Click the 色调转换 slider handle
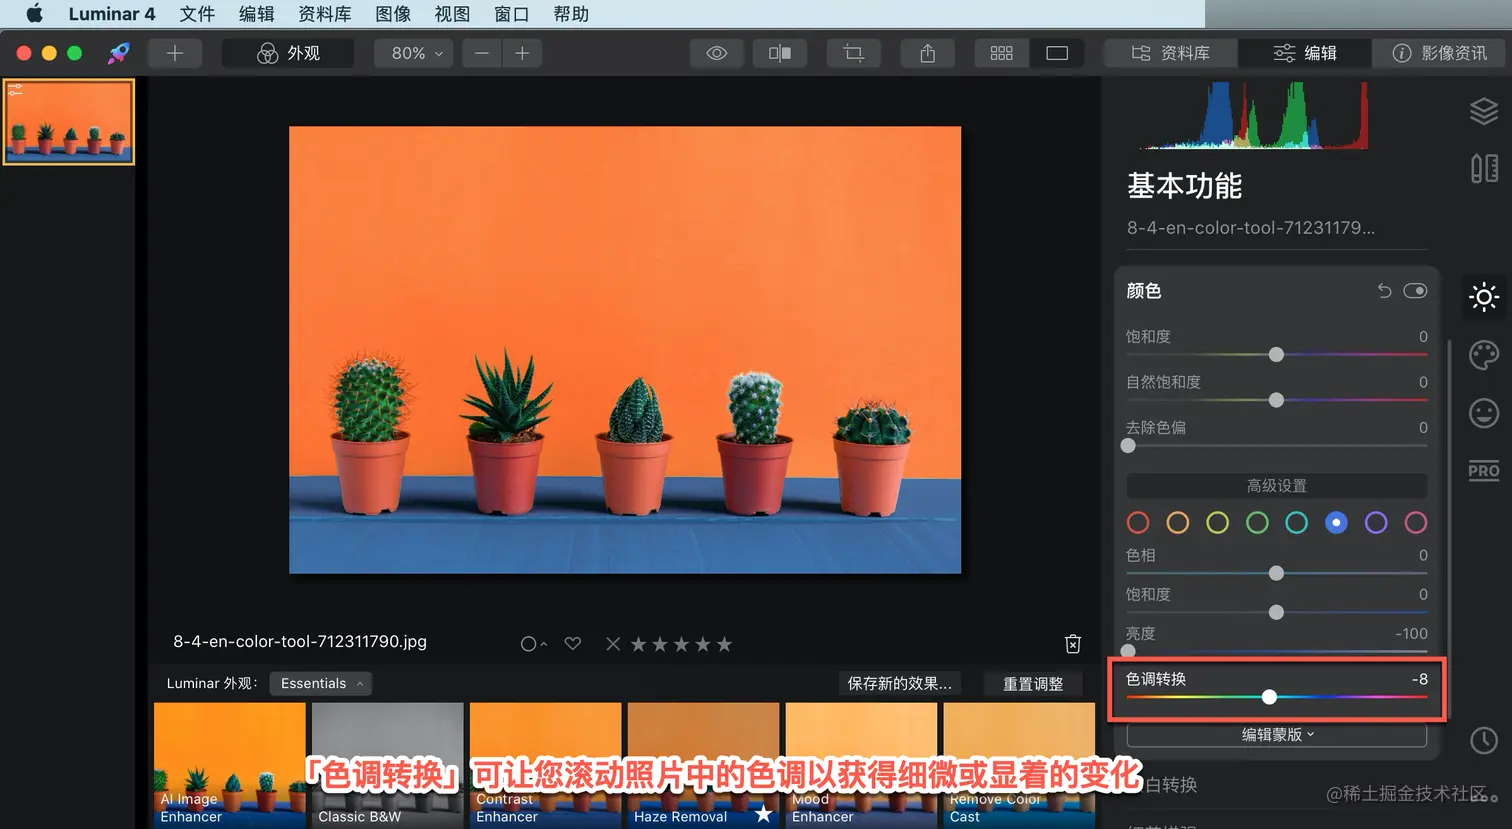1512x829 pixels. [x=1269, y=697]
